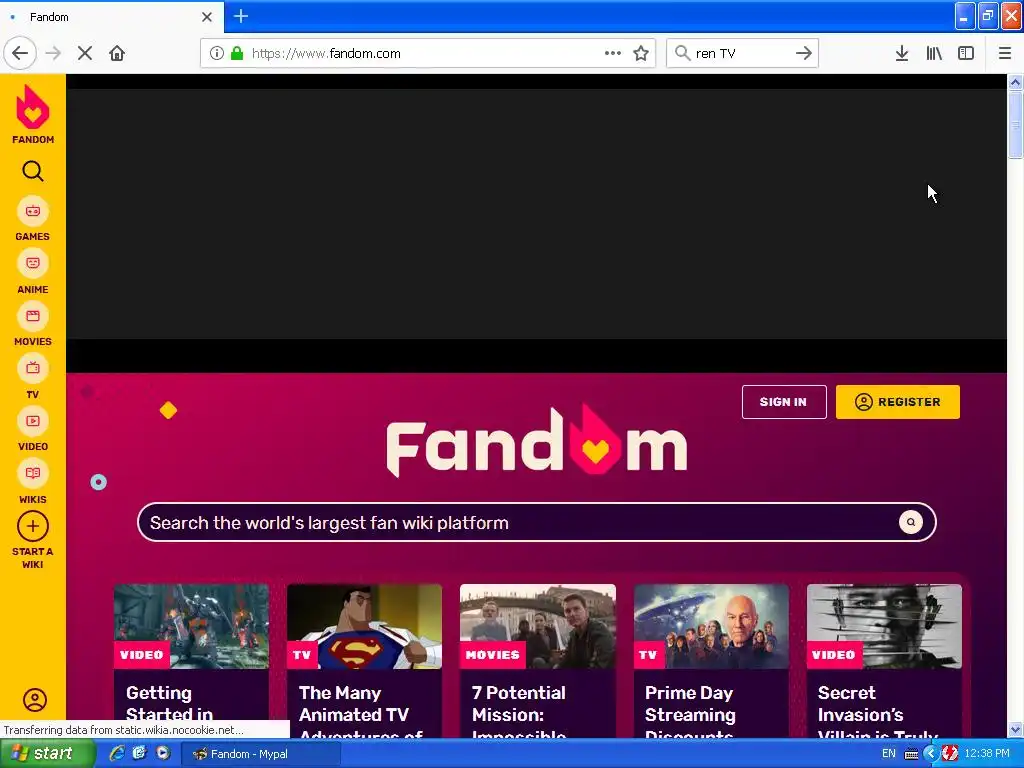Click the yellow Register button

coord(898,402)
